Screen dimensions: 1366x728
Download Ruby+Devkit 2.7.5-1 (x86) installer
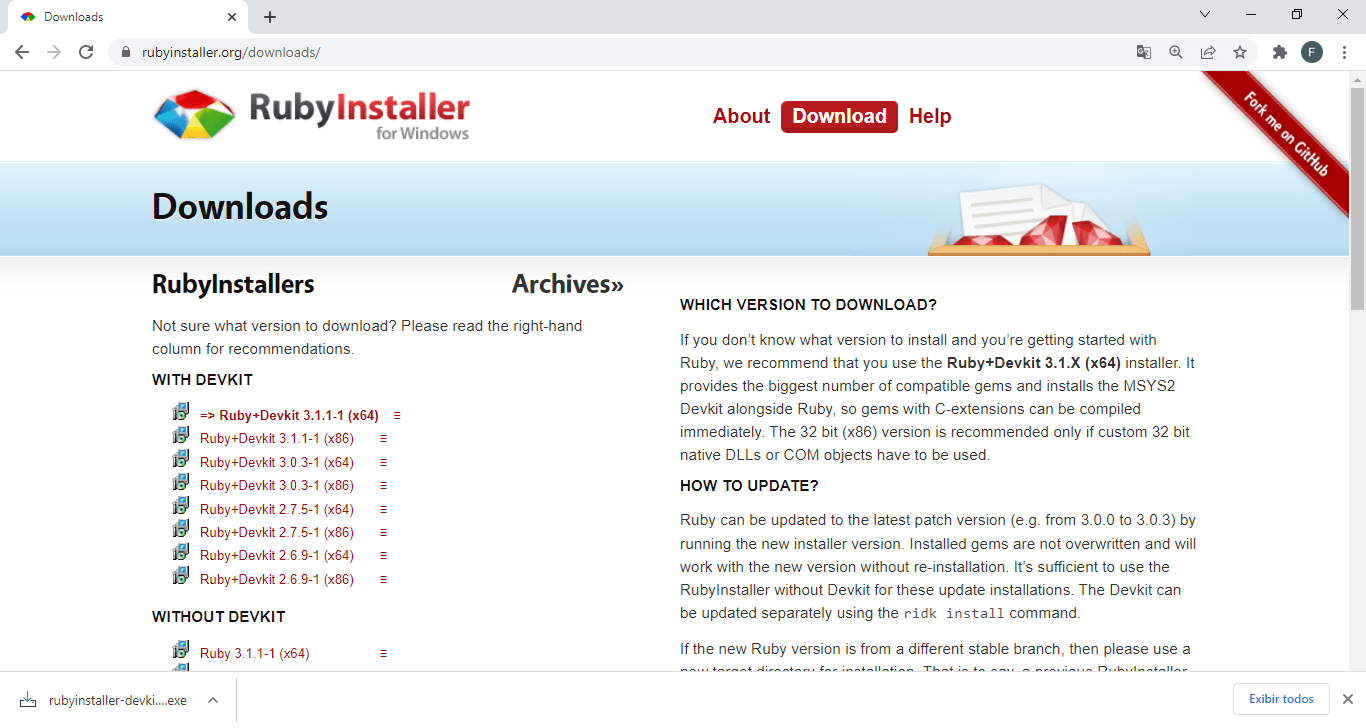pos(277,532)
